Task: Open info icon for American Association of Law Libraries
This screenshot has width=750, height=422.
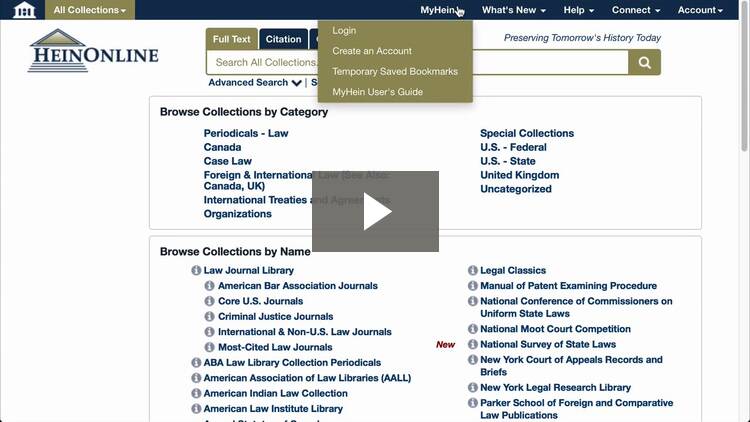Action: click(196, 378)
